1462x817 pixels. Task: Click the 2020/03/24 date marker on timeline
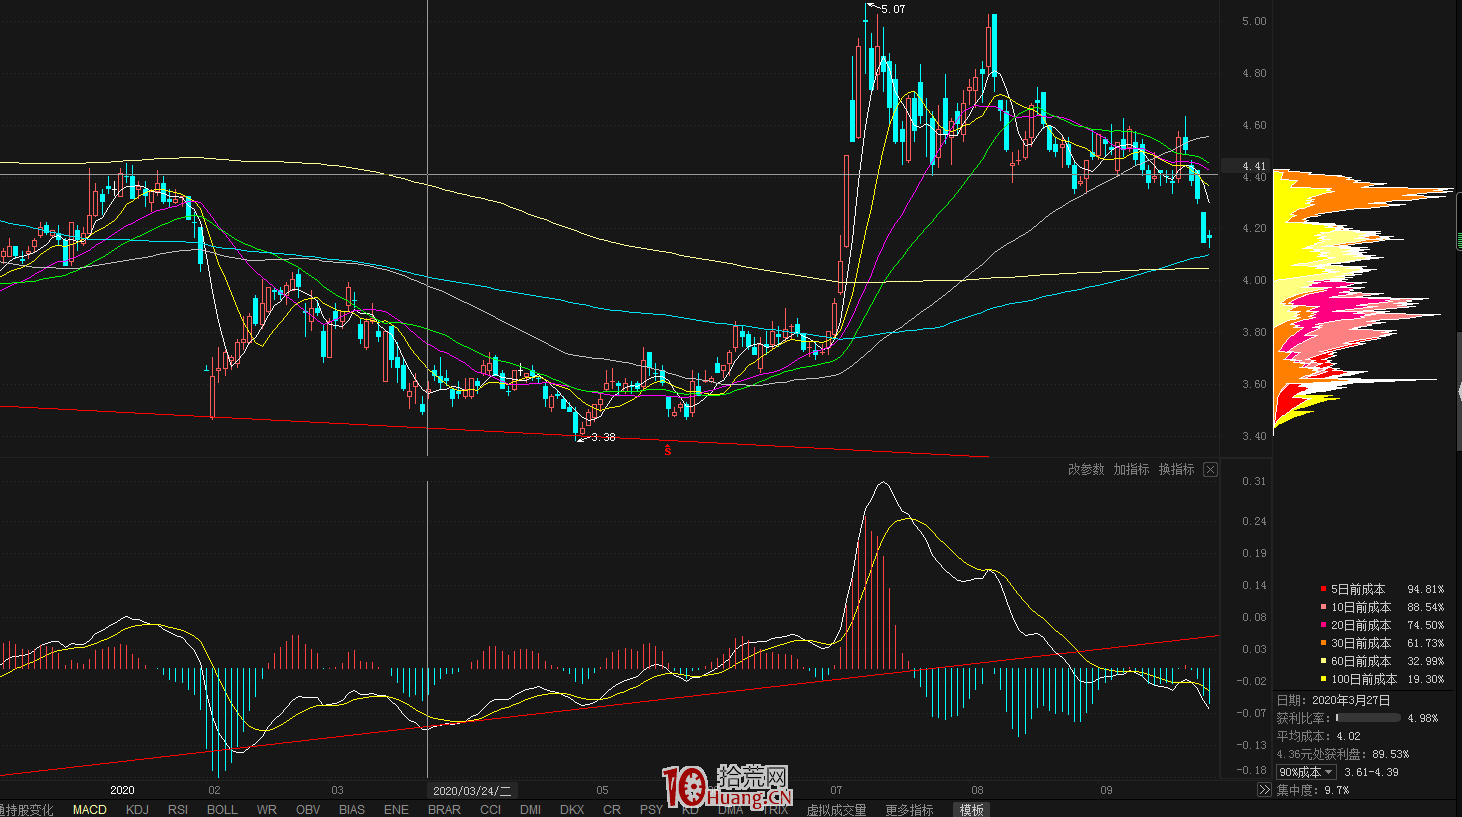[x=472, y=791]
